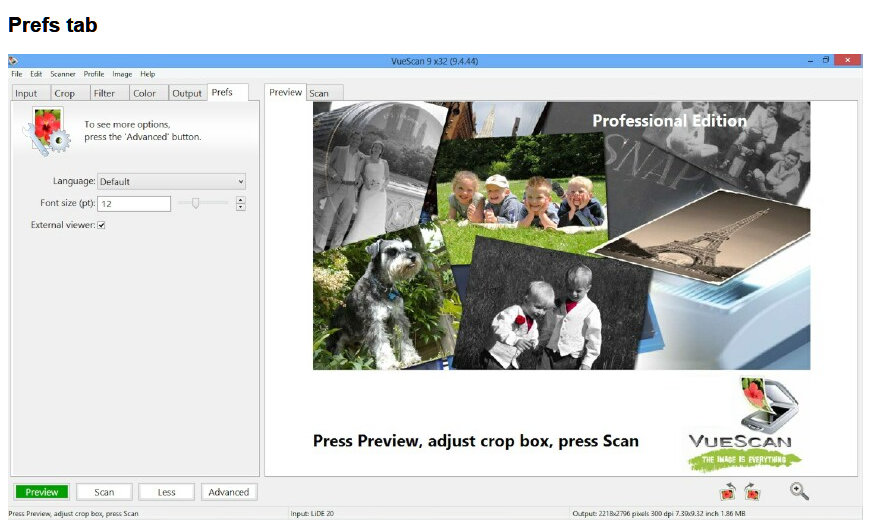Select the Output tab
The height and width of the screenshot is (525, 870).
pyautogui.click(x=186, y=93)
